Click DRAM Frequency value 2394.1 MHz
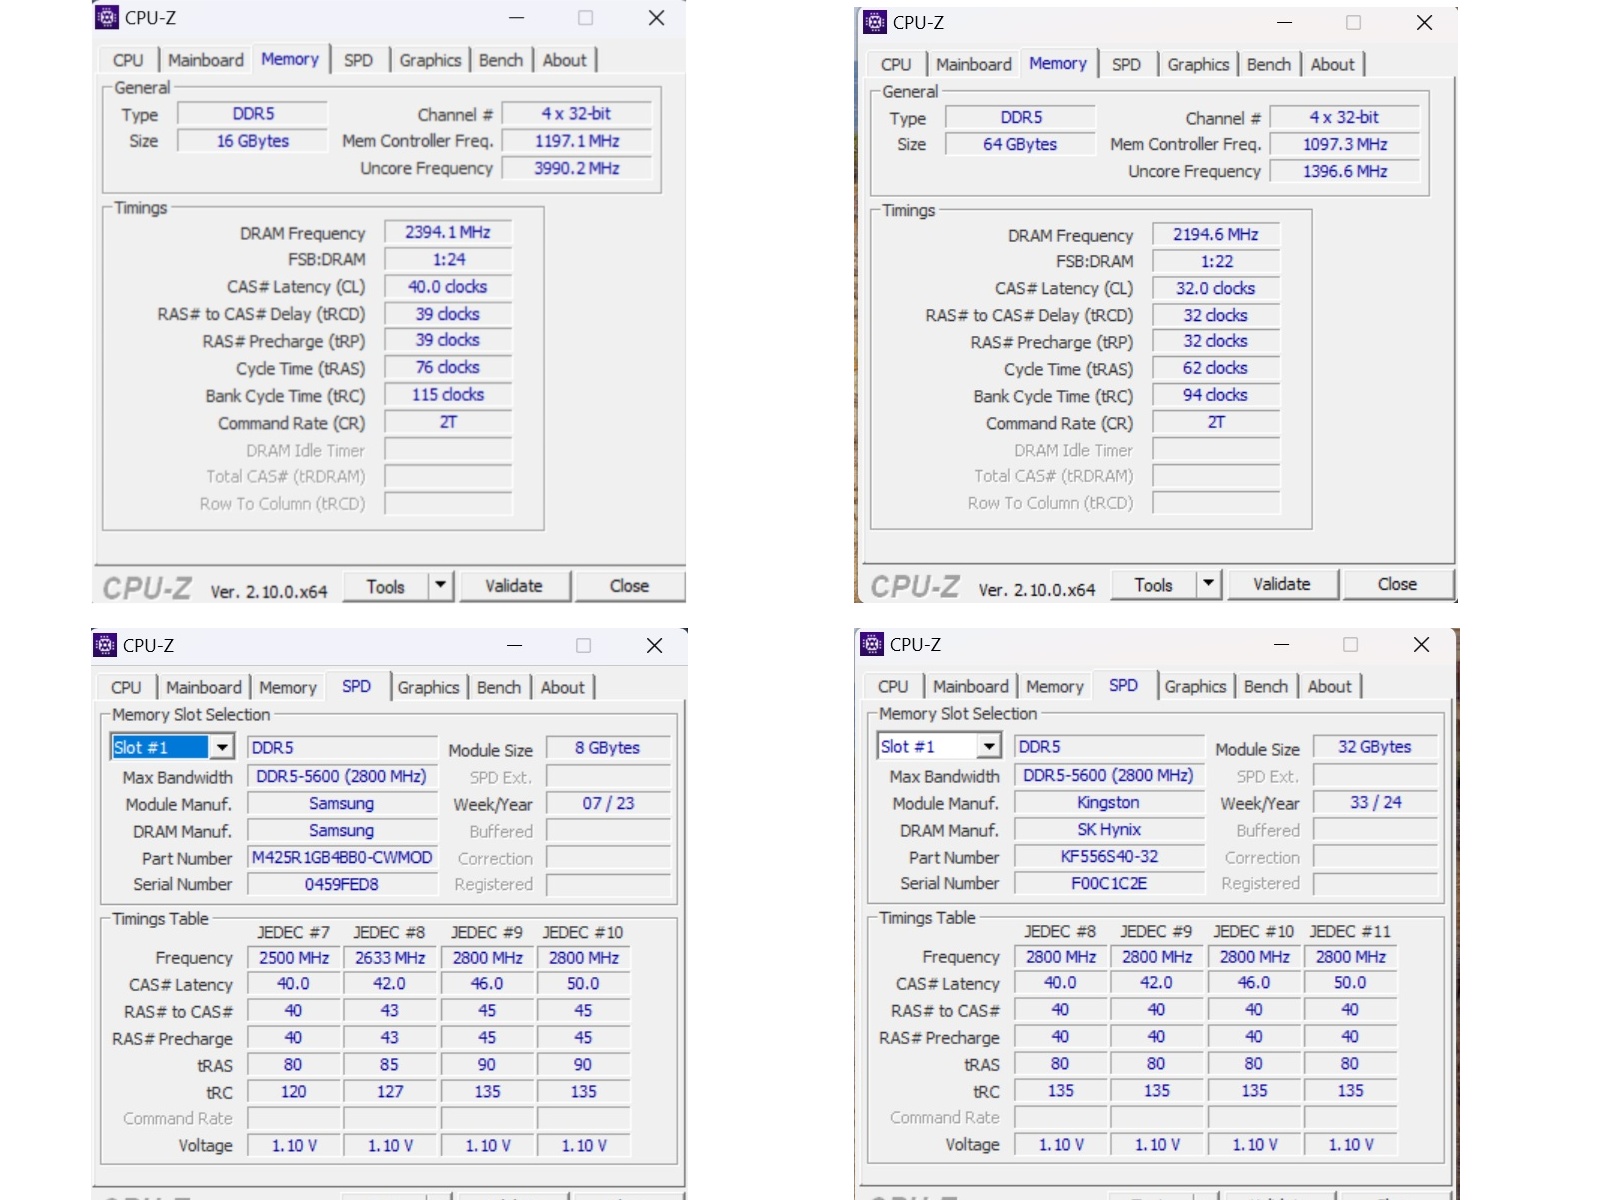 [448, 232]
